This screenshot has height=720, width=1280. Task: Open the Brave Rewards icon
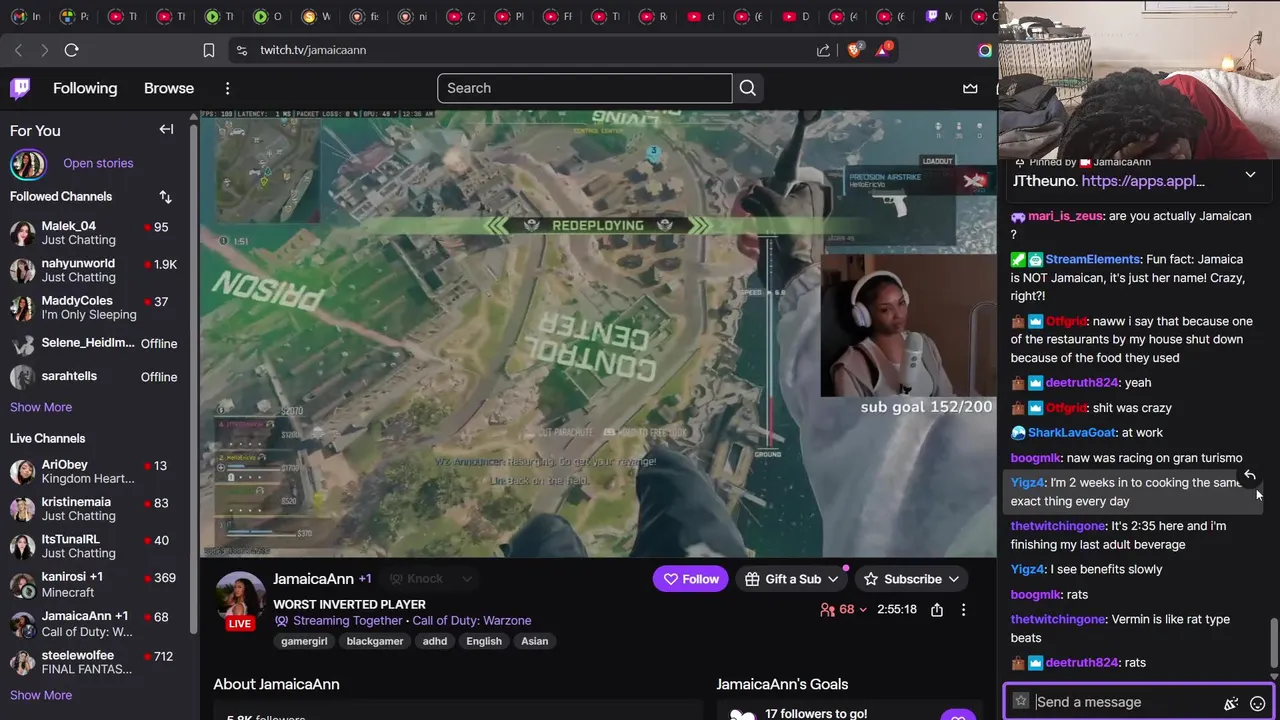click(884, 49)
